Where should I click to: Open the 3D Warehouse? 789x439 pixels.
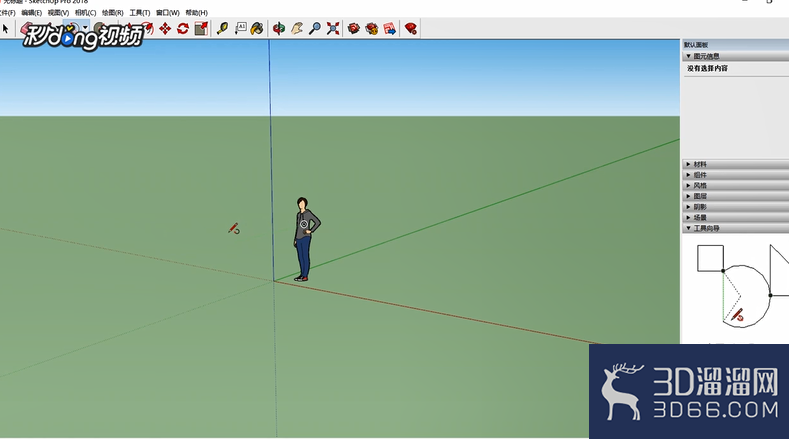[354, 29]
